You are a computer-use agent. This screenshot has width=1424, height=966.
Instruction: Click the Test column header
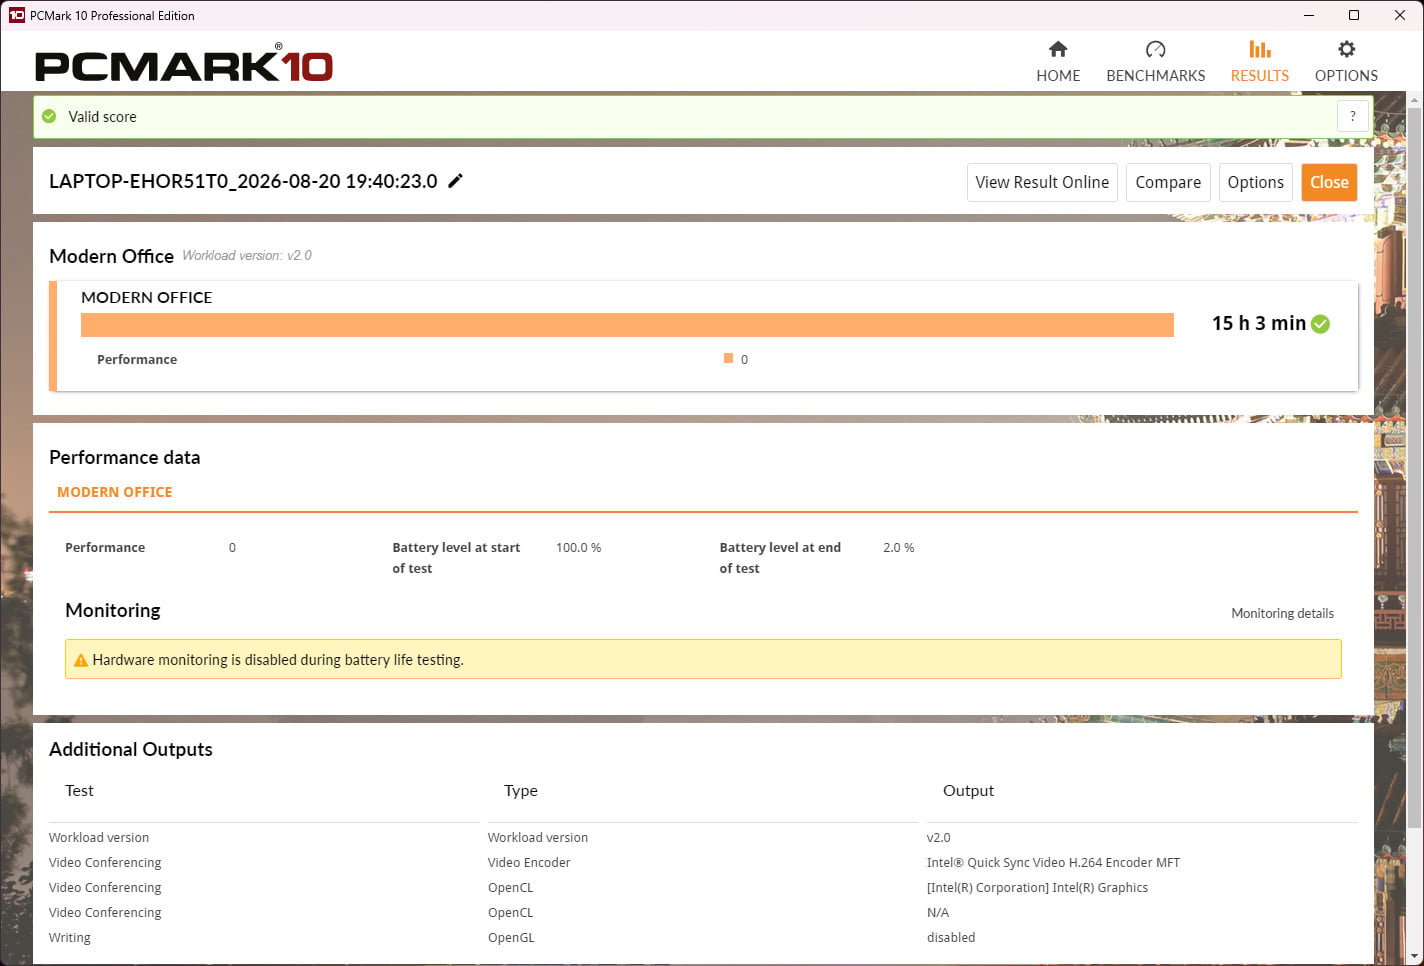(79, 790)
